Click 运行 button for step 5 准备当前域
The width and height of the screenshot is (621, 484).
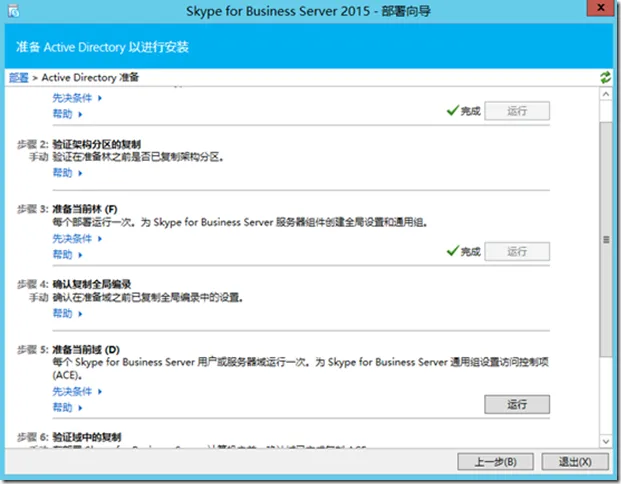[517, 404]
